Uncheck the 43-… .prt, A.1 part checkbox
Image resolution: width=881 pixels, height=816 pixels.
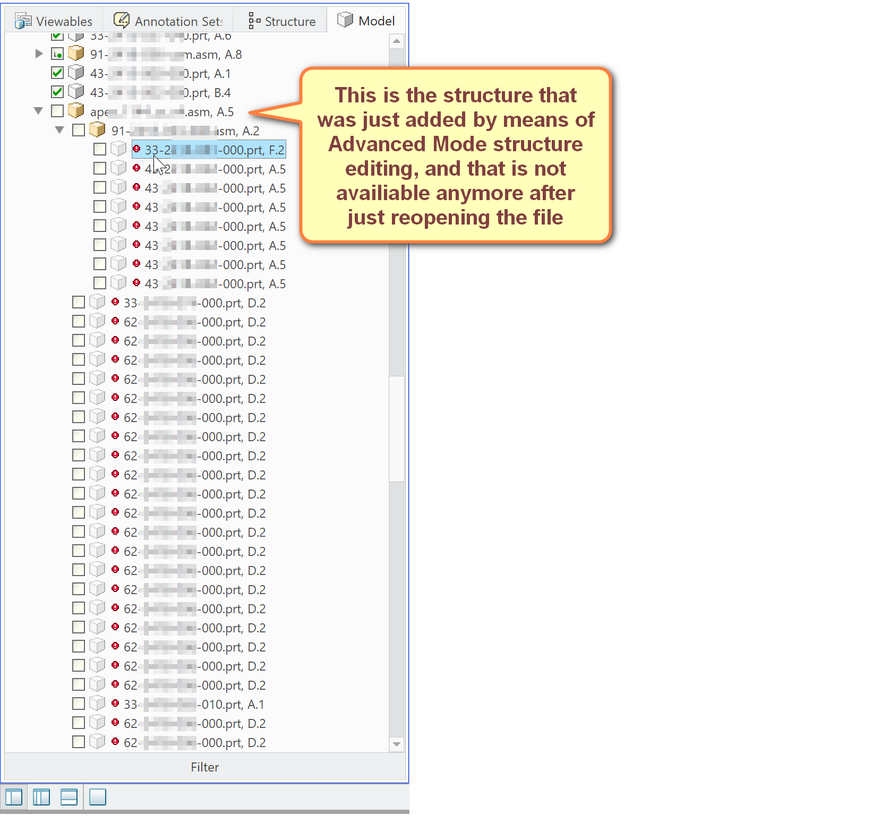57,73
